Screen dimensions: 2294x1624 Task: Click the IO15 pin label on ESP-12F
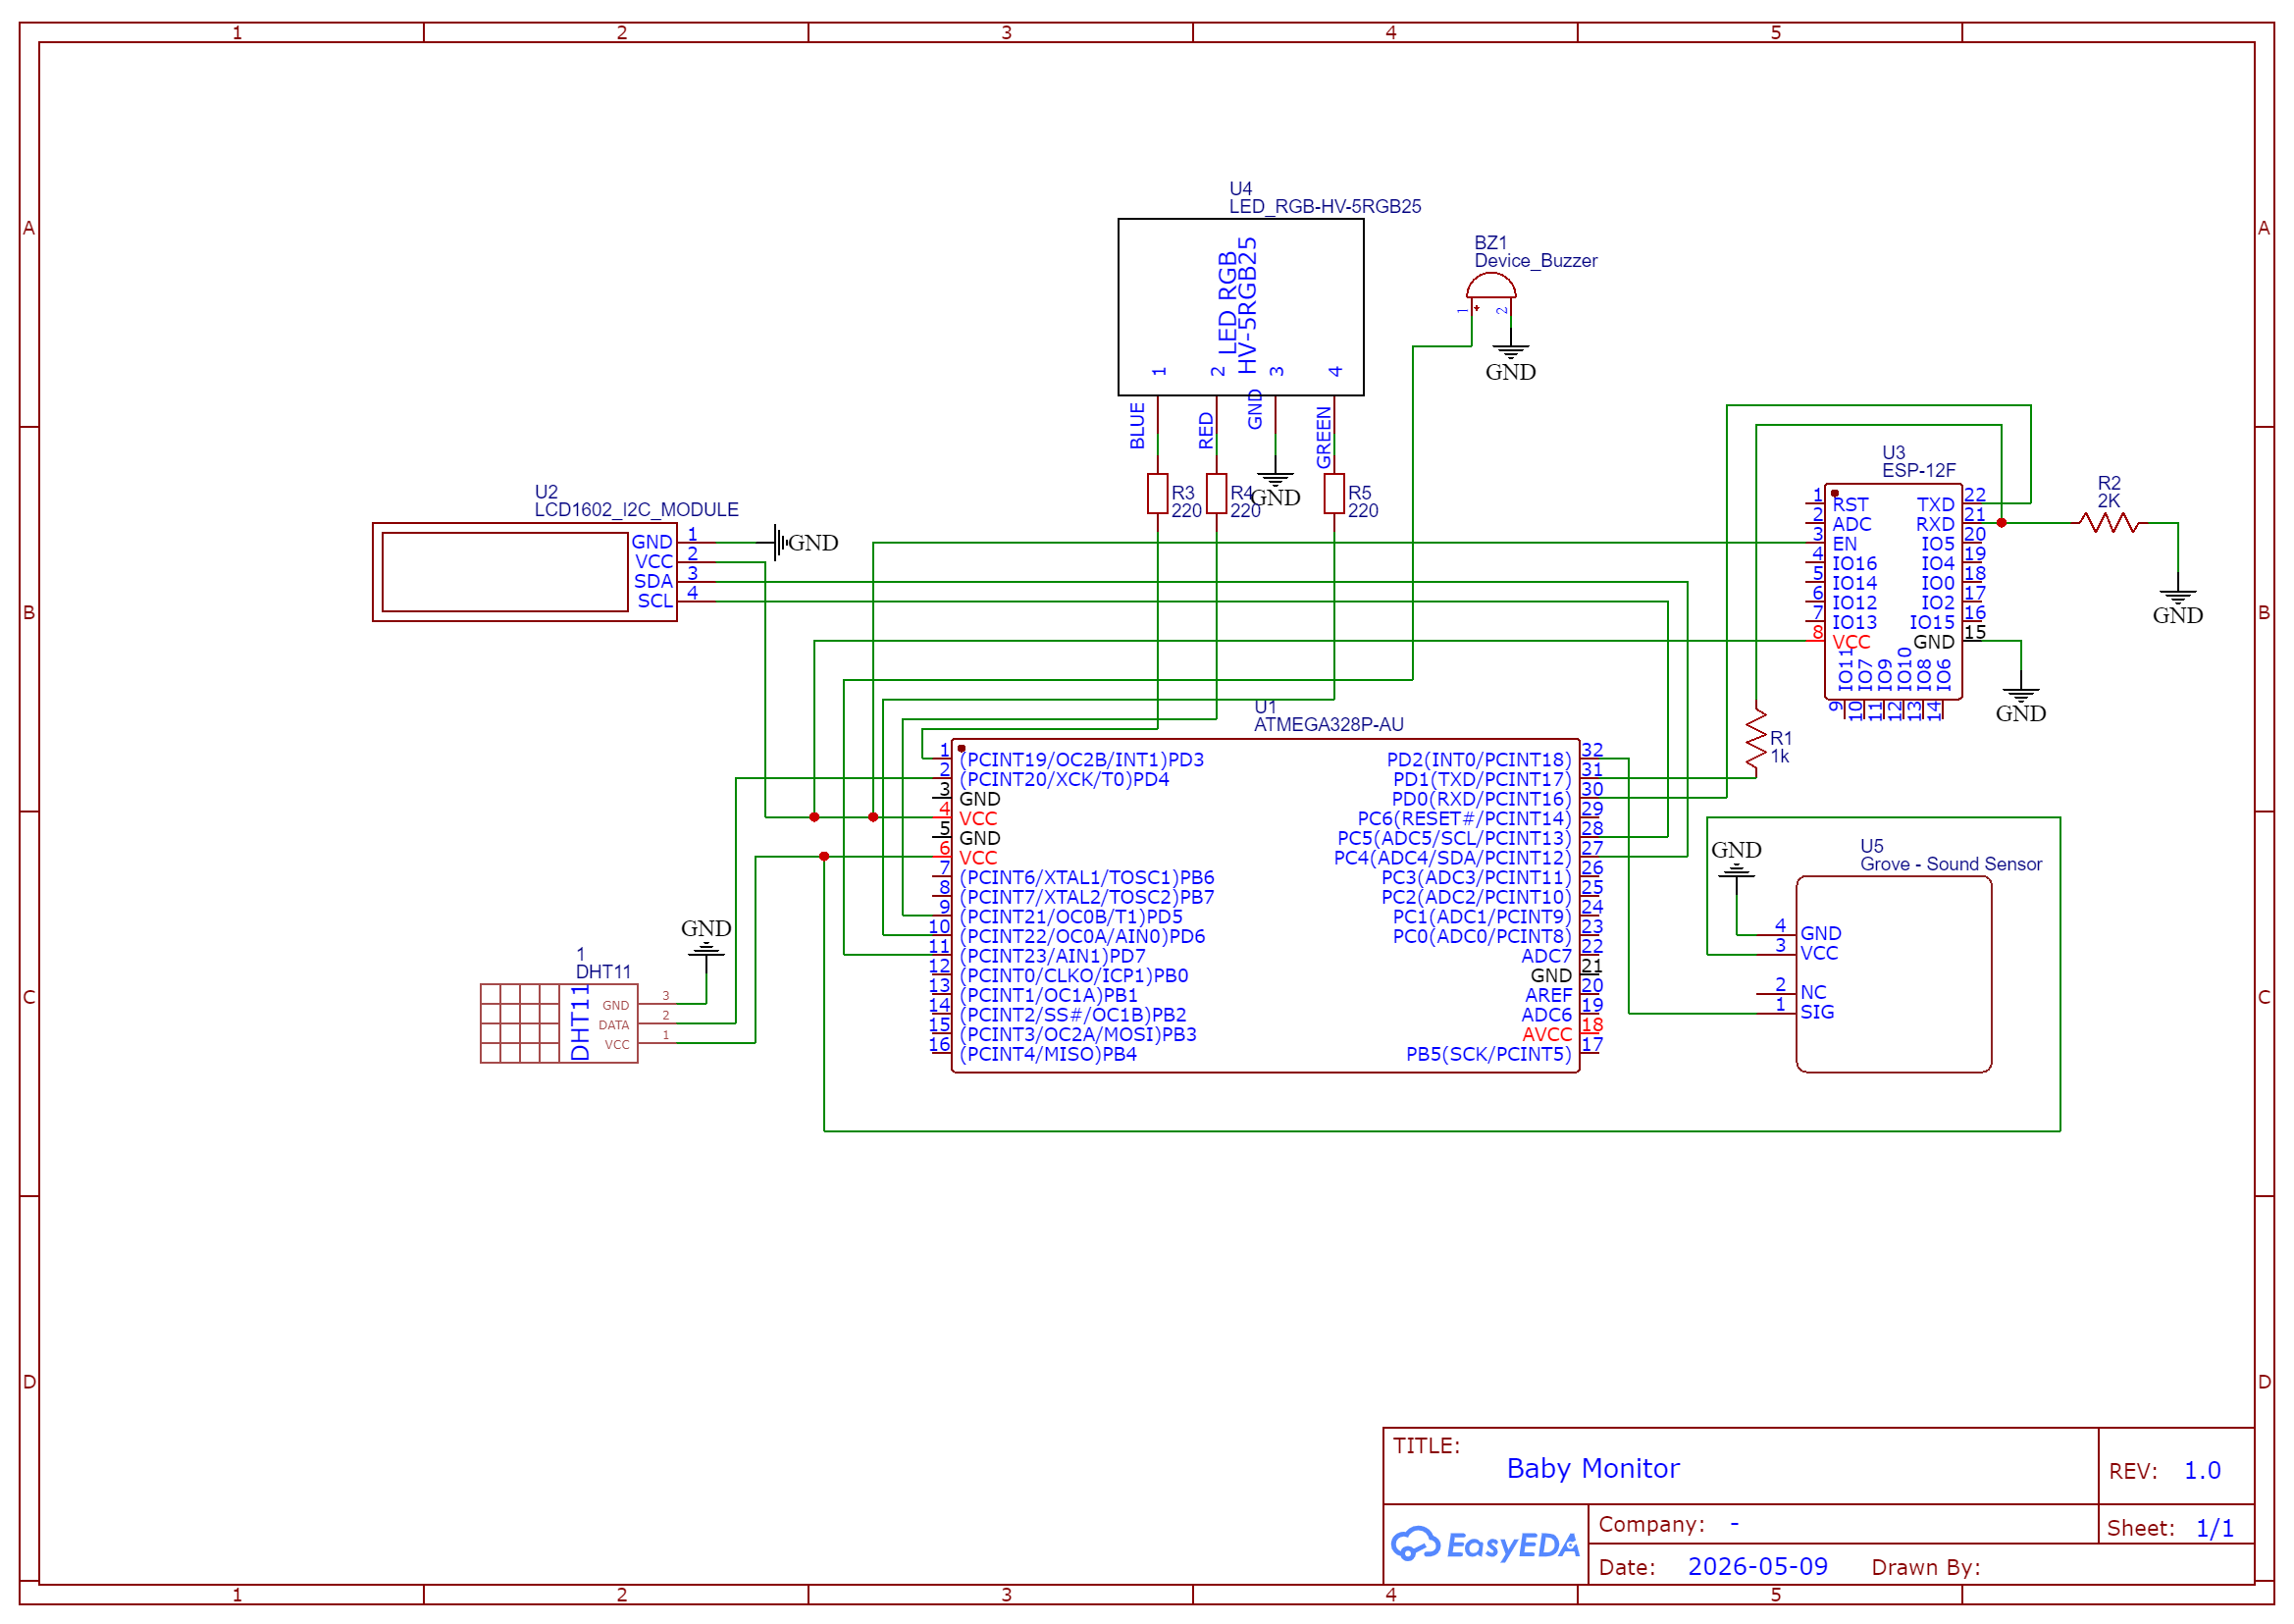[1931, 622]
